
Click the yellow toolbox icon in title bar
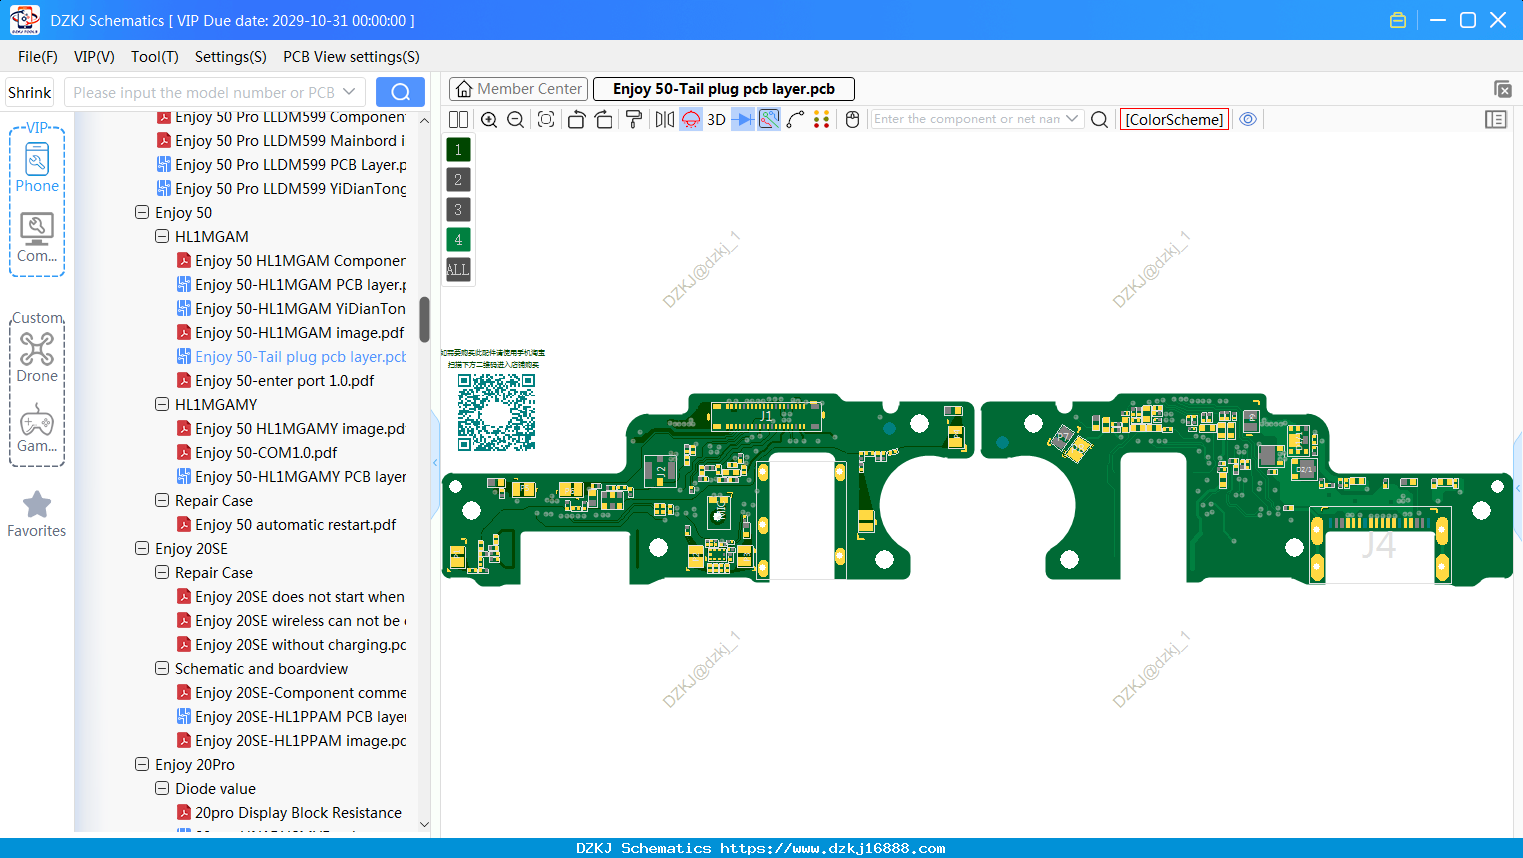(x=1398, y=20)
